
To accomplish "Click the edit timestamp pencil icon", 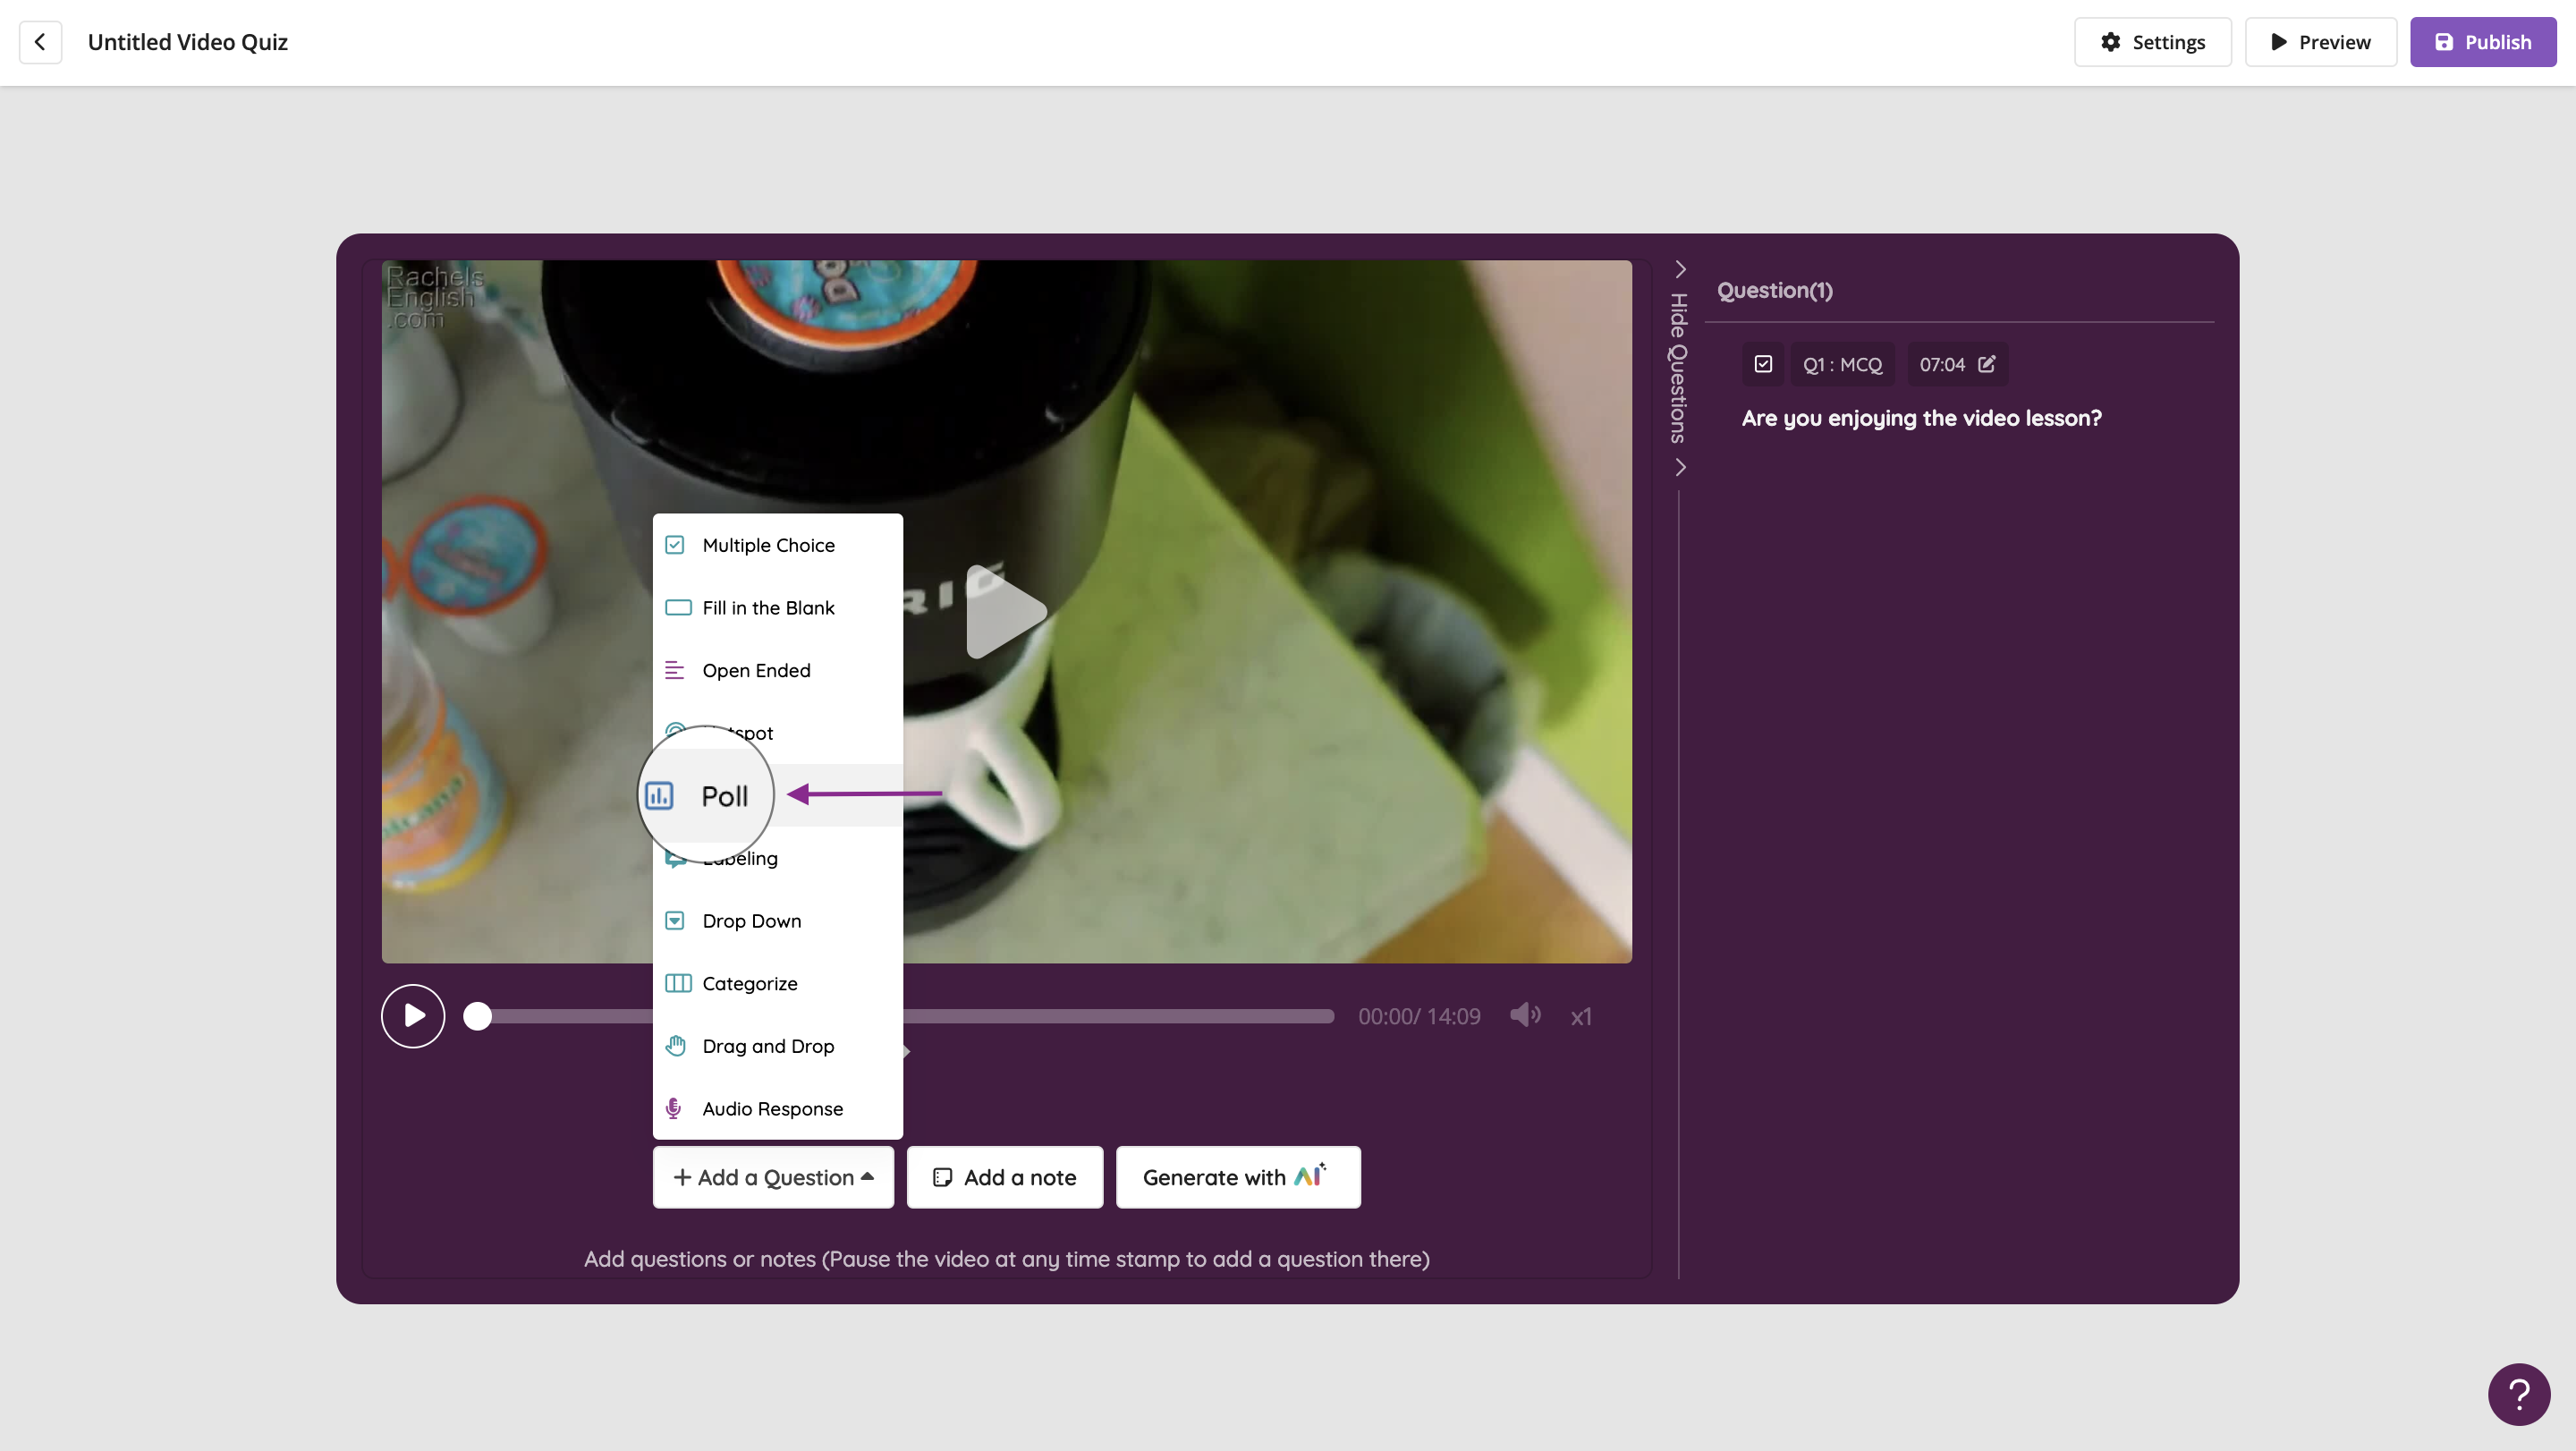I will click(1986, 365).
